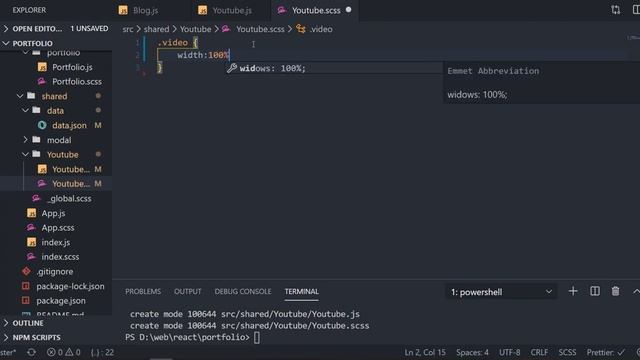
Task: Open the source control compare changes icon
Action: point(616,10)
